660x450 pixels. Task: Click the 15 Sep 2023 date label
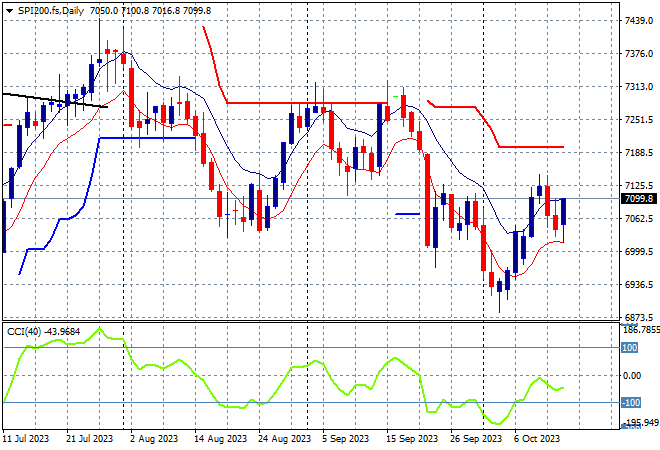(412, 439)
